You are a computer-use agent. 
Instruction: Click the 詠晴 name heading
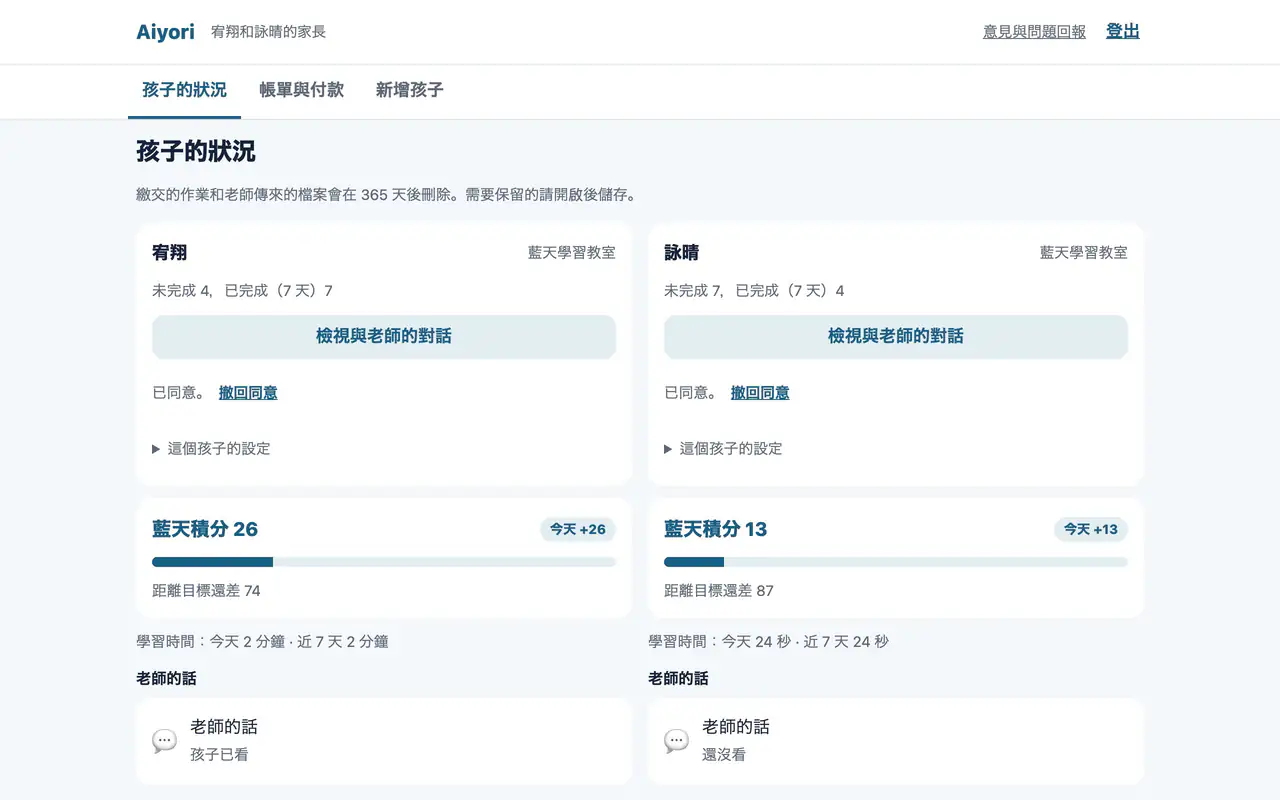(681, 253)
